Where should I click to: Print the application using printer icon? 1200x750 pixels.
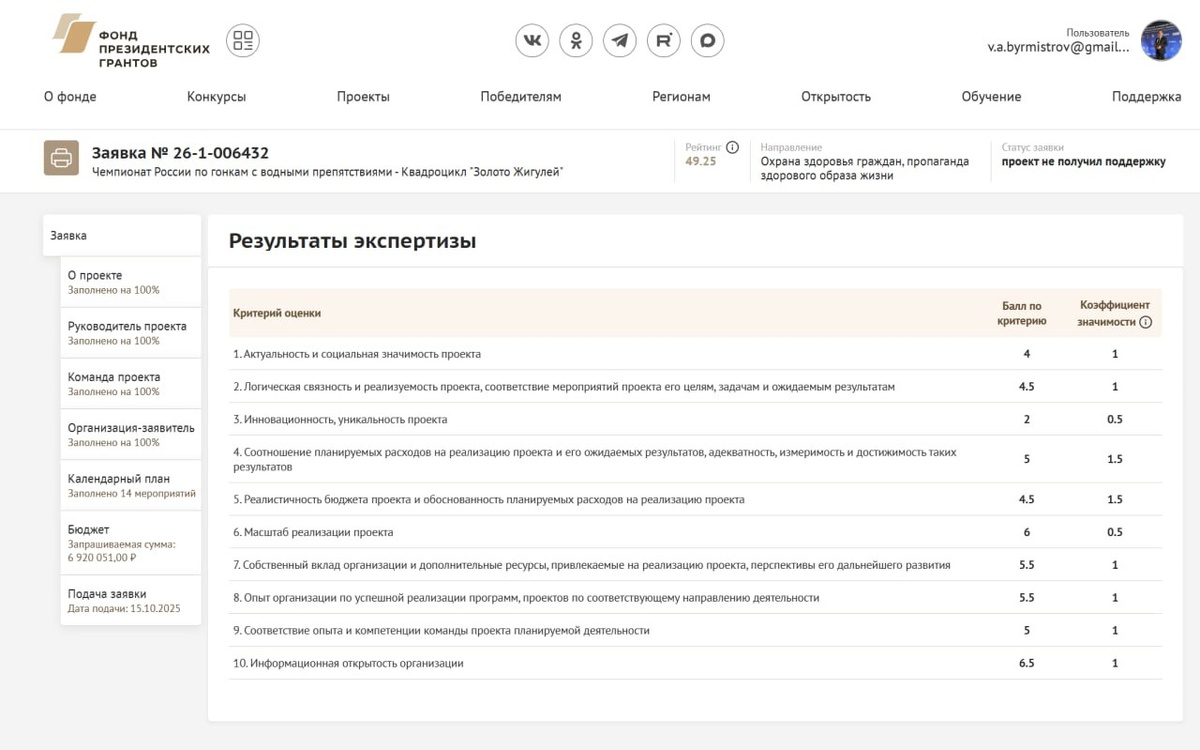61,158
